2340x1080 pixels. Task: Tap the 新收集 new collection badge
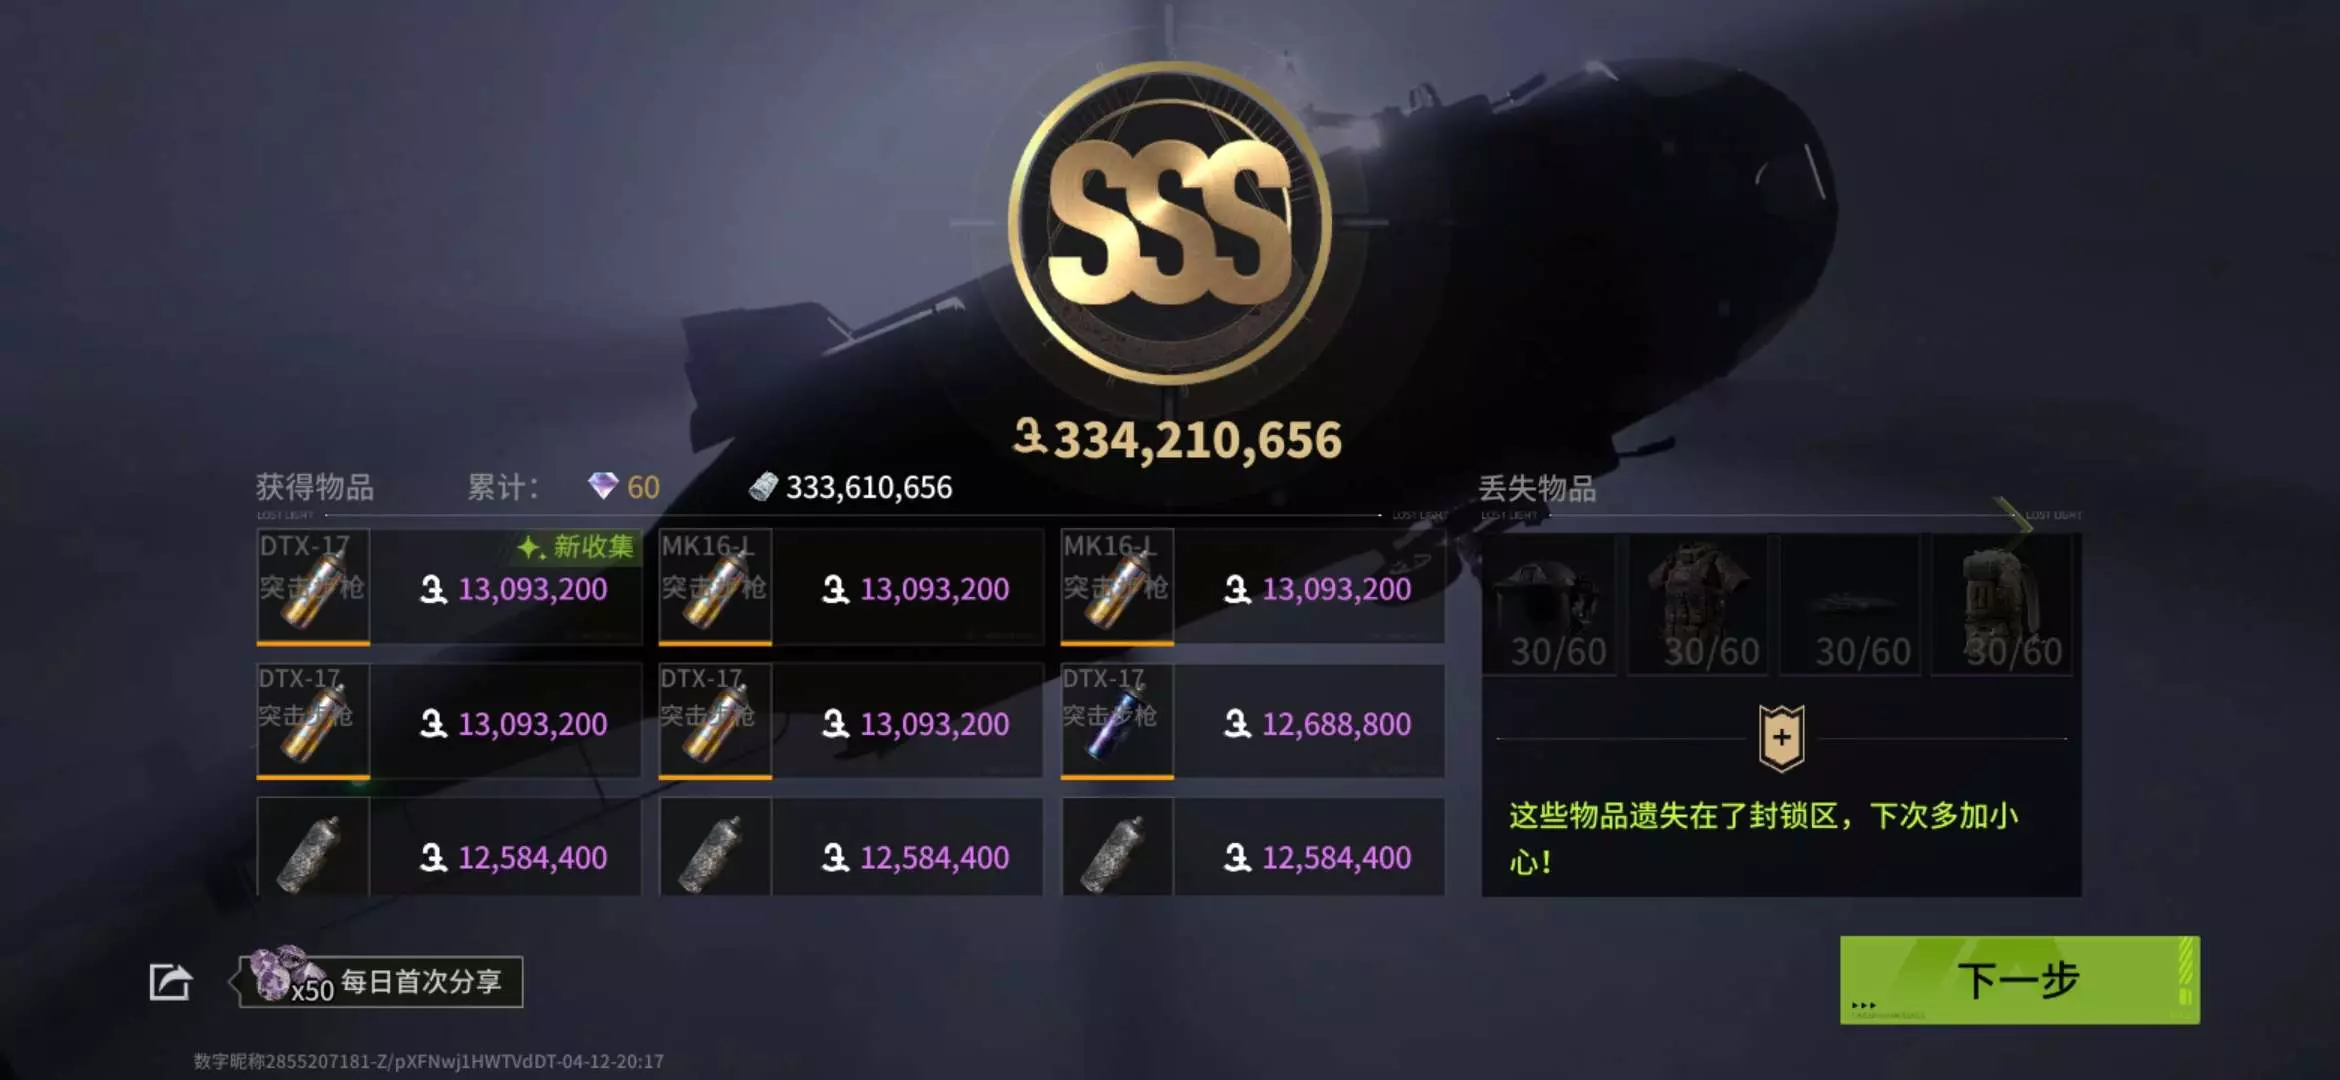tap(577, 547)
